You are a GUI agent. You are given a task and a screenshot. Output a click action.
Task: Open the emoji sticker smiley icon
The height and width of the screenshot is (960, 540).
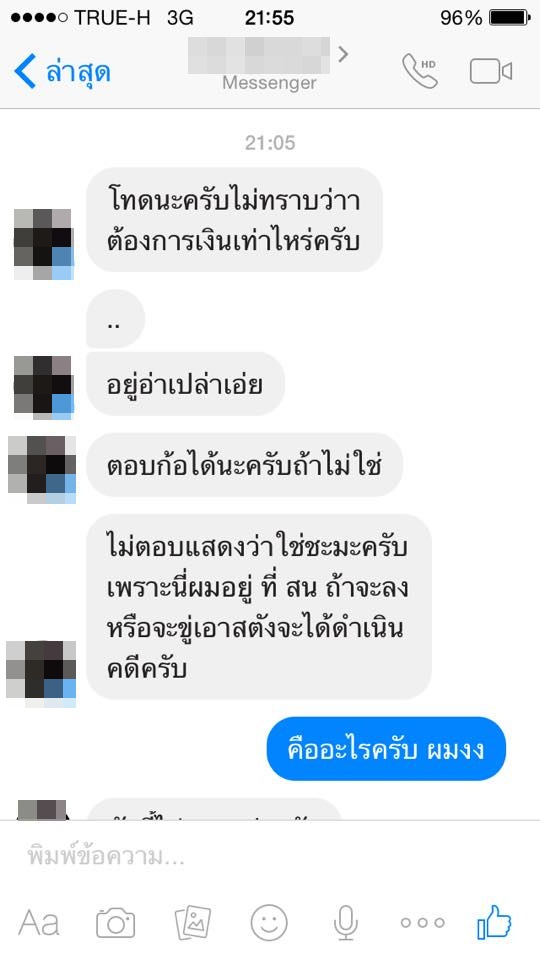point(269,922)
